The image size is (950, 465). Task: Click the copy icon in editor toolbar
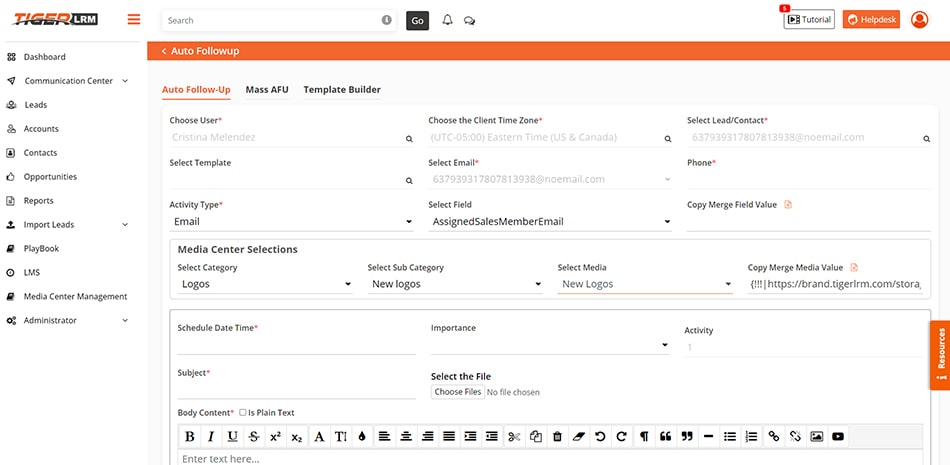coord(536,436)
